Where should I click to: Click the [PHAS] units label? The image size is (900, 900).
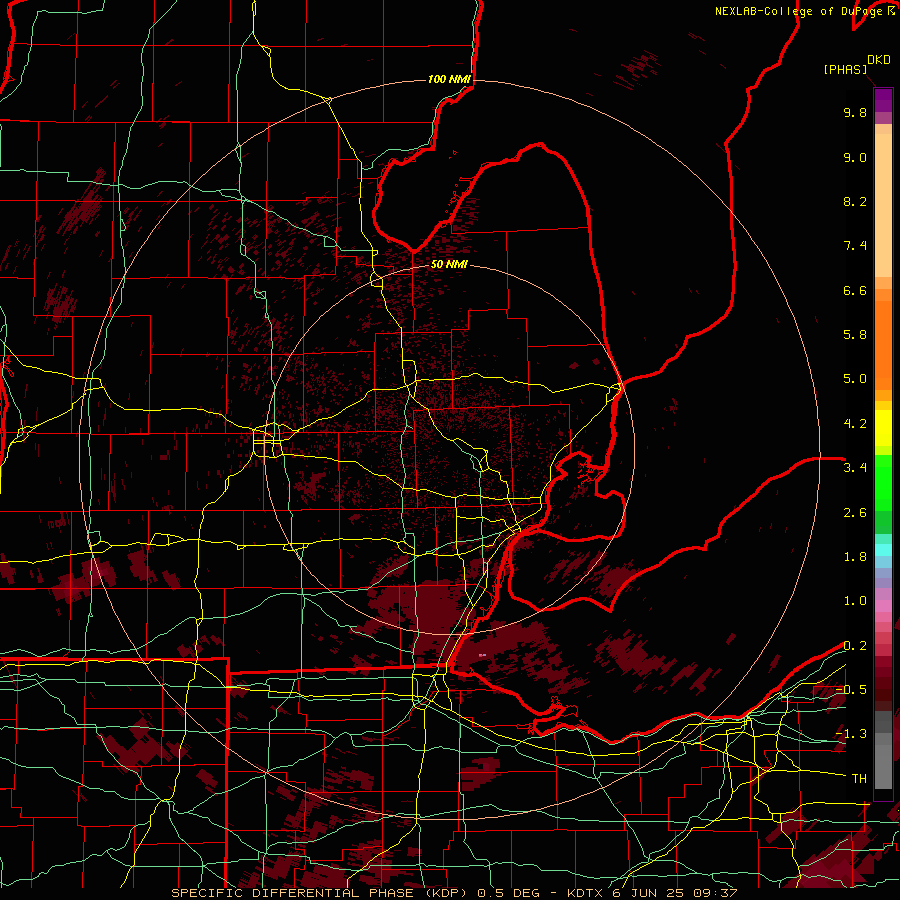pyautogui.click(x=845, y=69)
